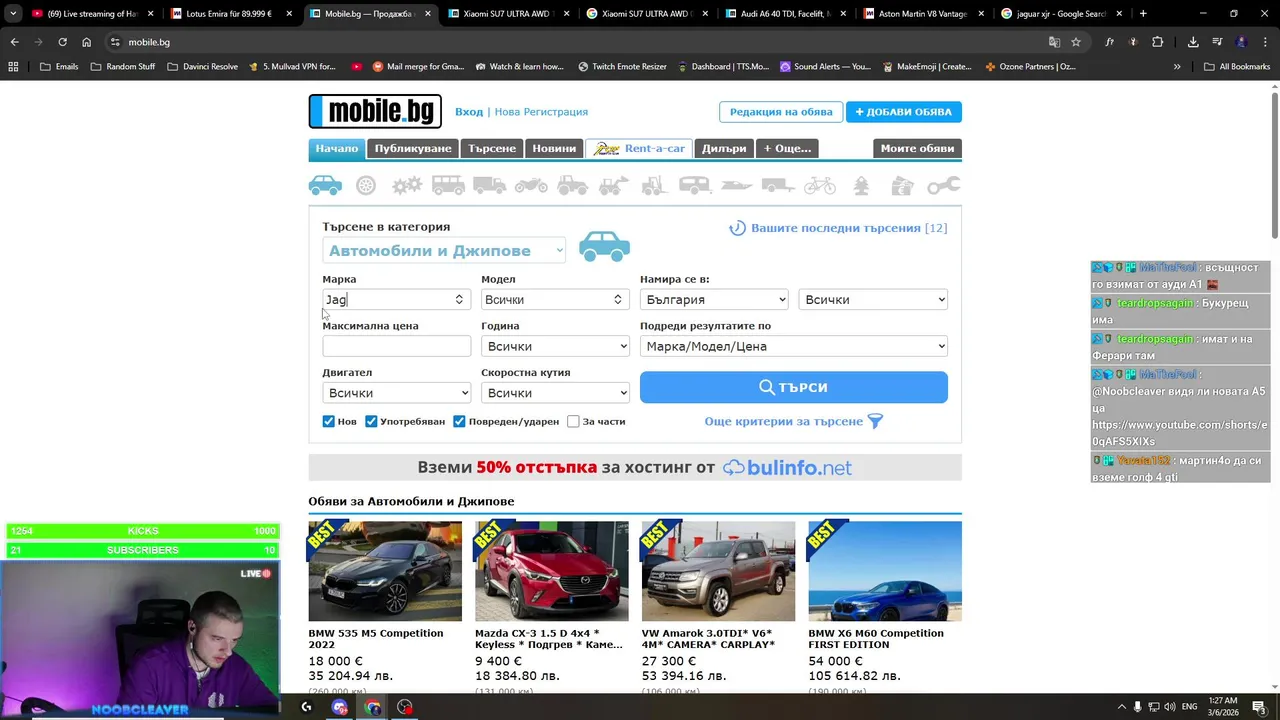Select the buying wallet category icon
The height and width of the screenshot is (720, 1280).
902,186
